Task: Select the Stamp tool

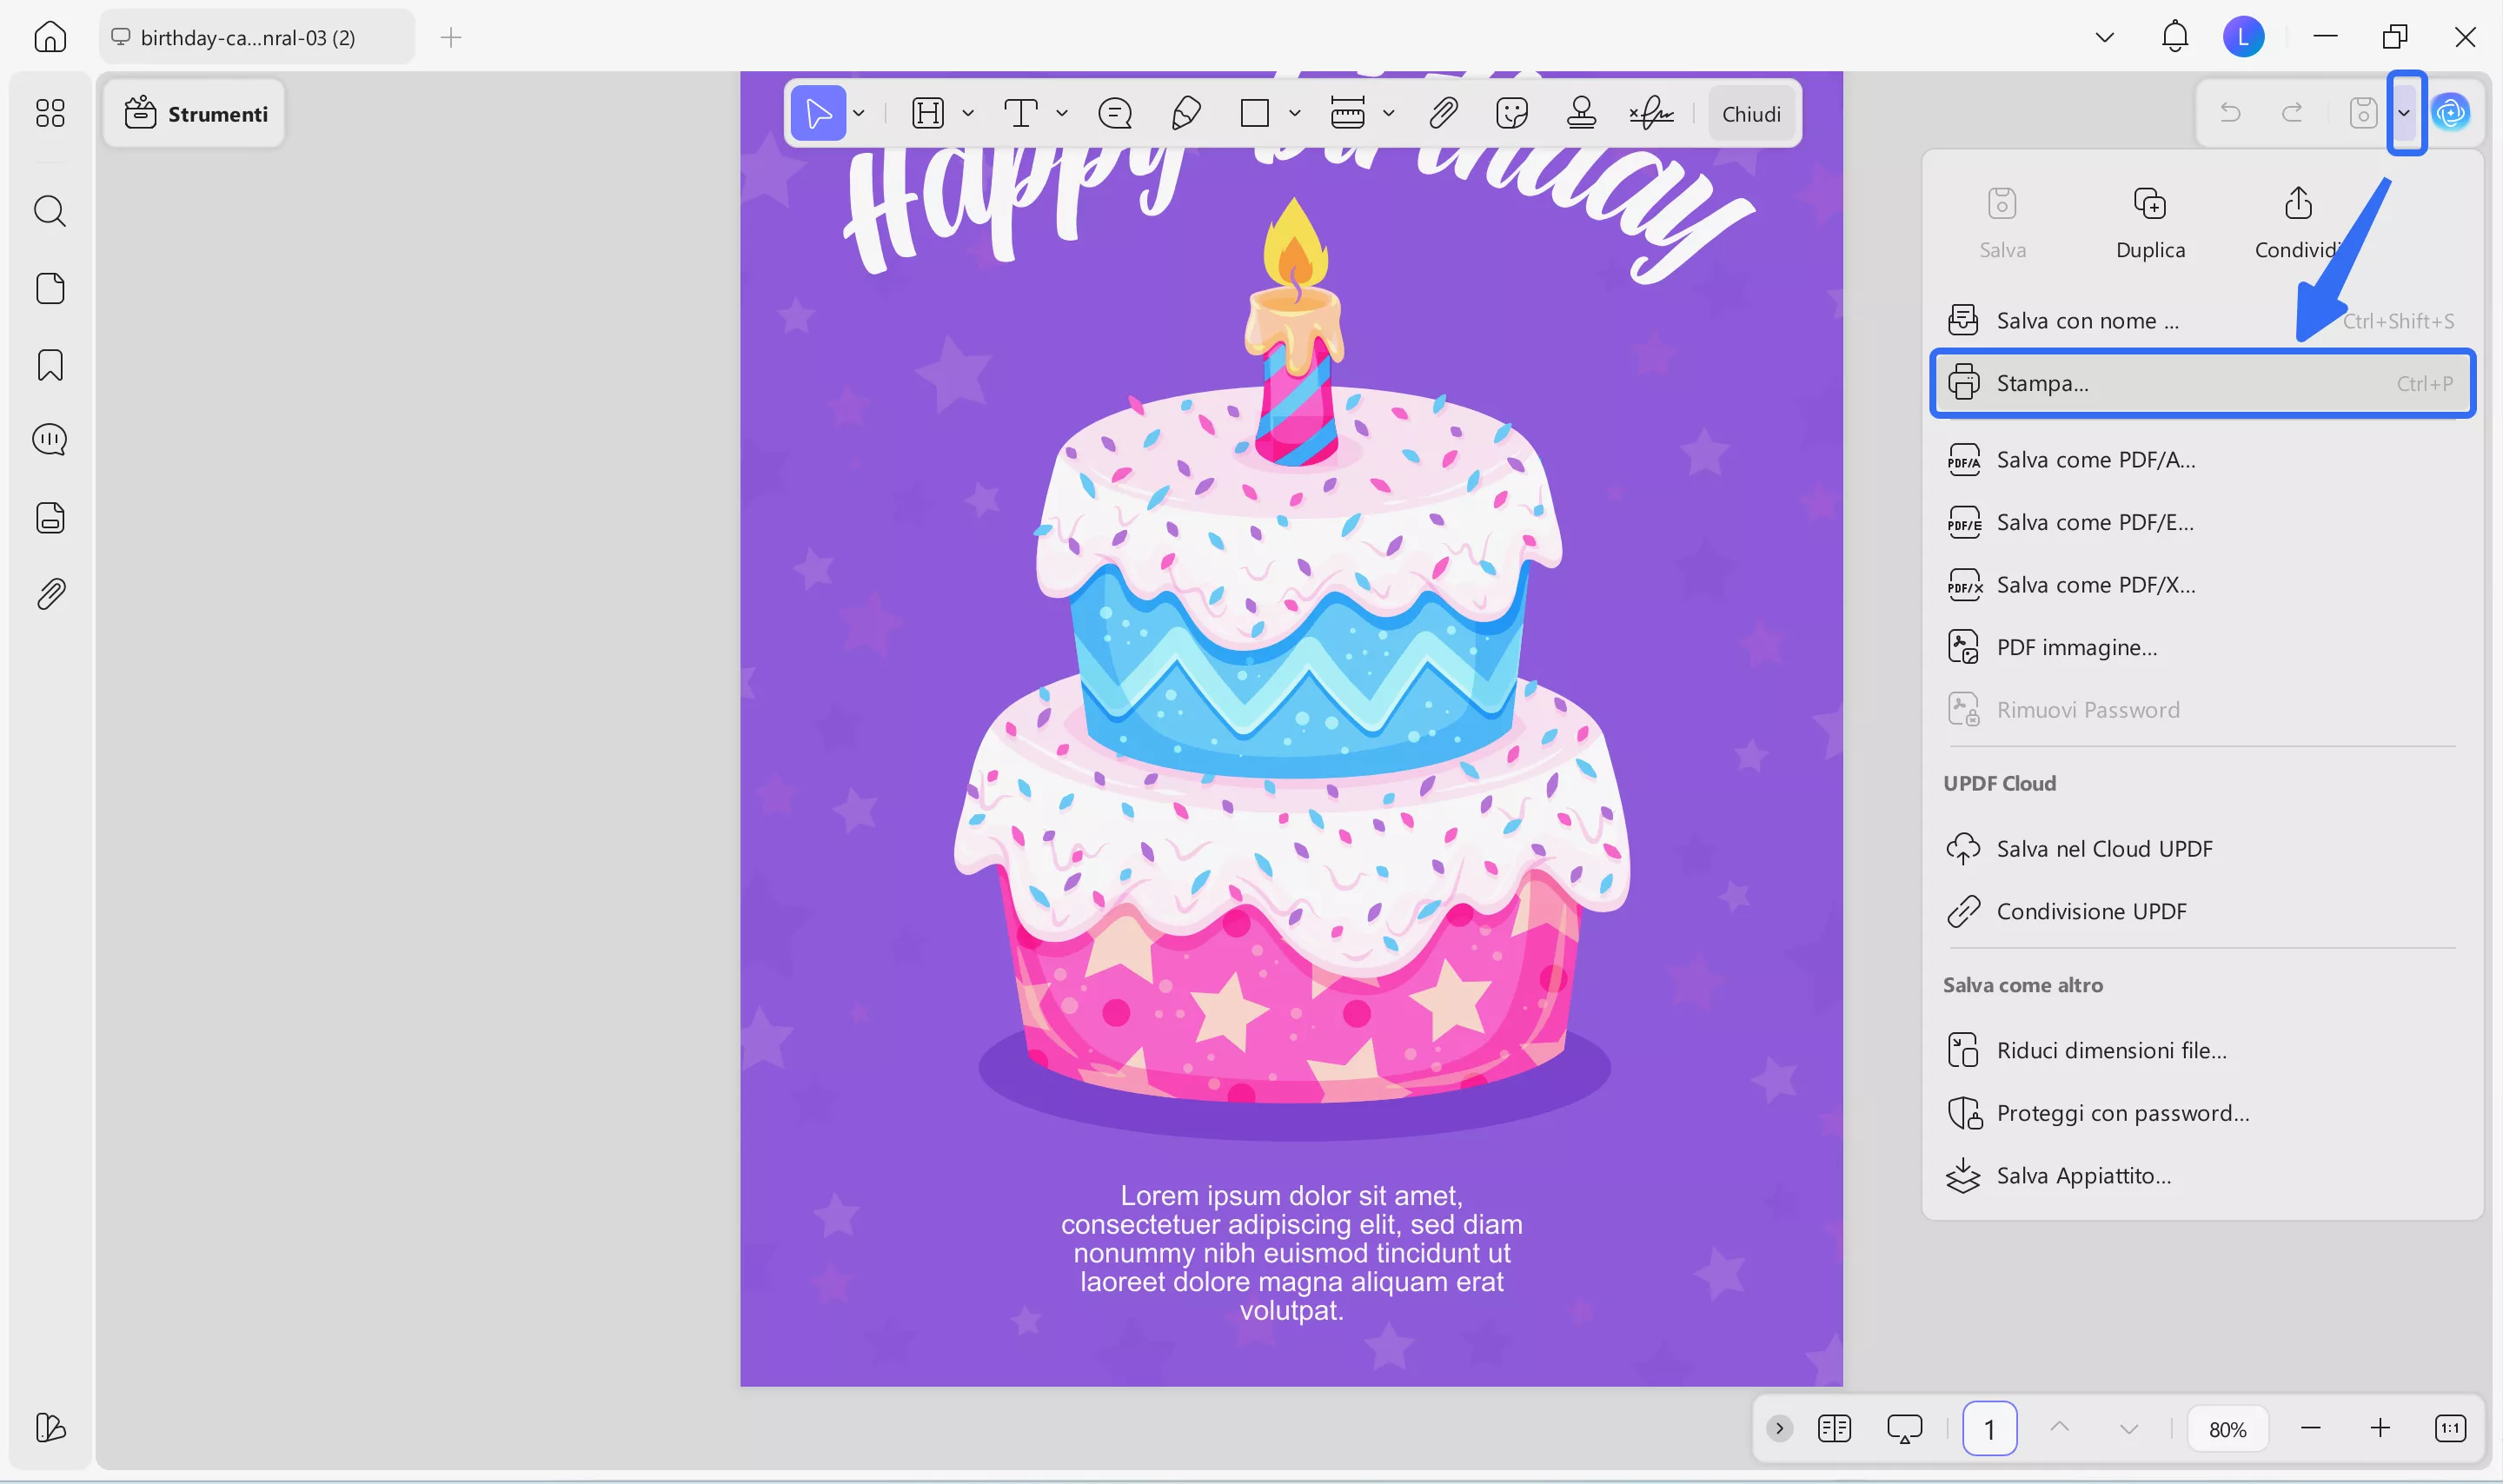Action: [1581, 113]
